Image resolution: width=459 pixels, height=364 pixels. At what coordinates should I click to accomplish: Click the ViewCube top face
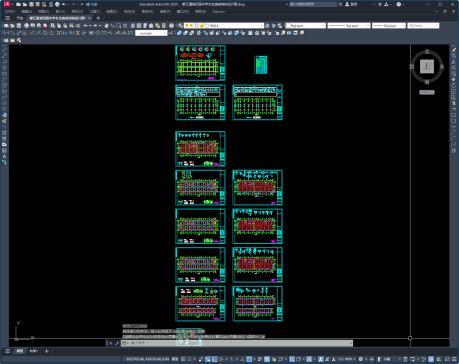point(427,66)
